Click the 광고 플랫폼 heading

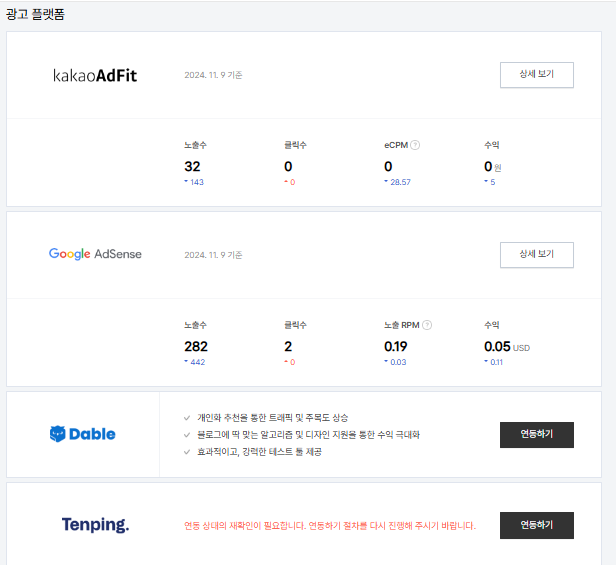tap(35, 14)
